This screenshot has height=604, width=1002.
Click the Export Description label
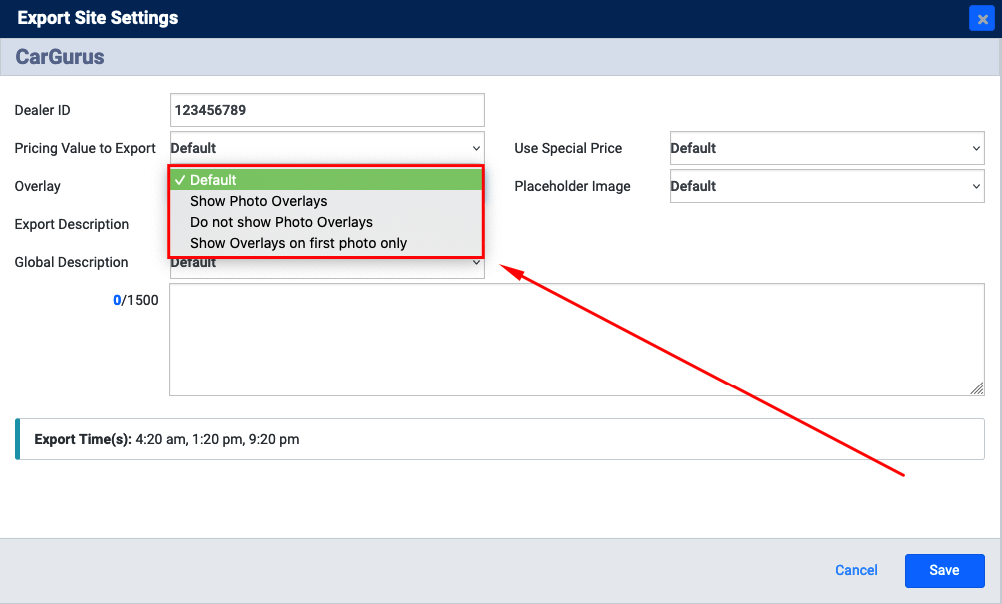click(x=72, y=224)
